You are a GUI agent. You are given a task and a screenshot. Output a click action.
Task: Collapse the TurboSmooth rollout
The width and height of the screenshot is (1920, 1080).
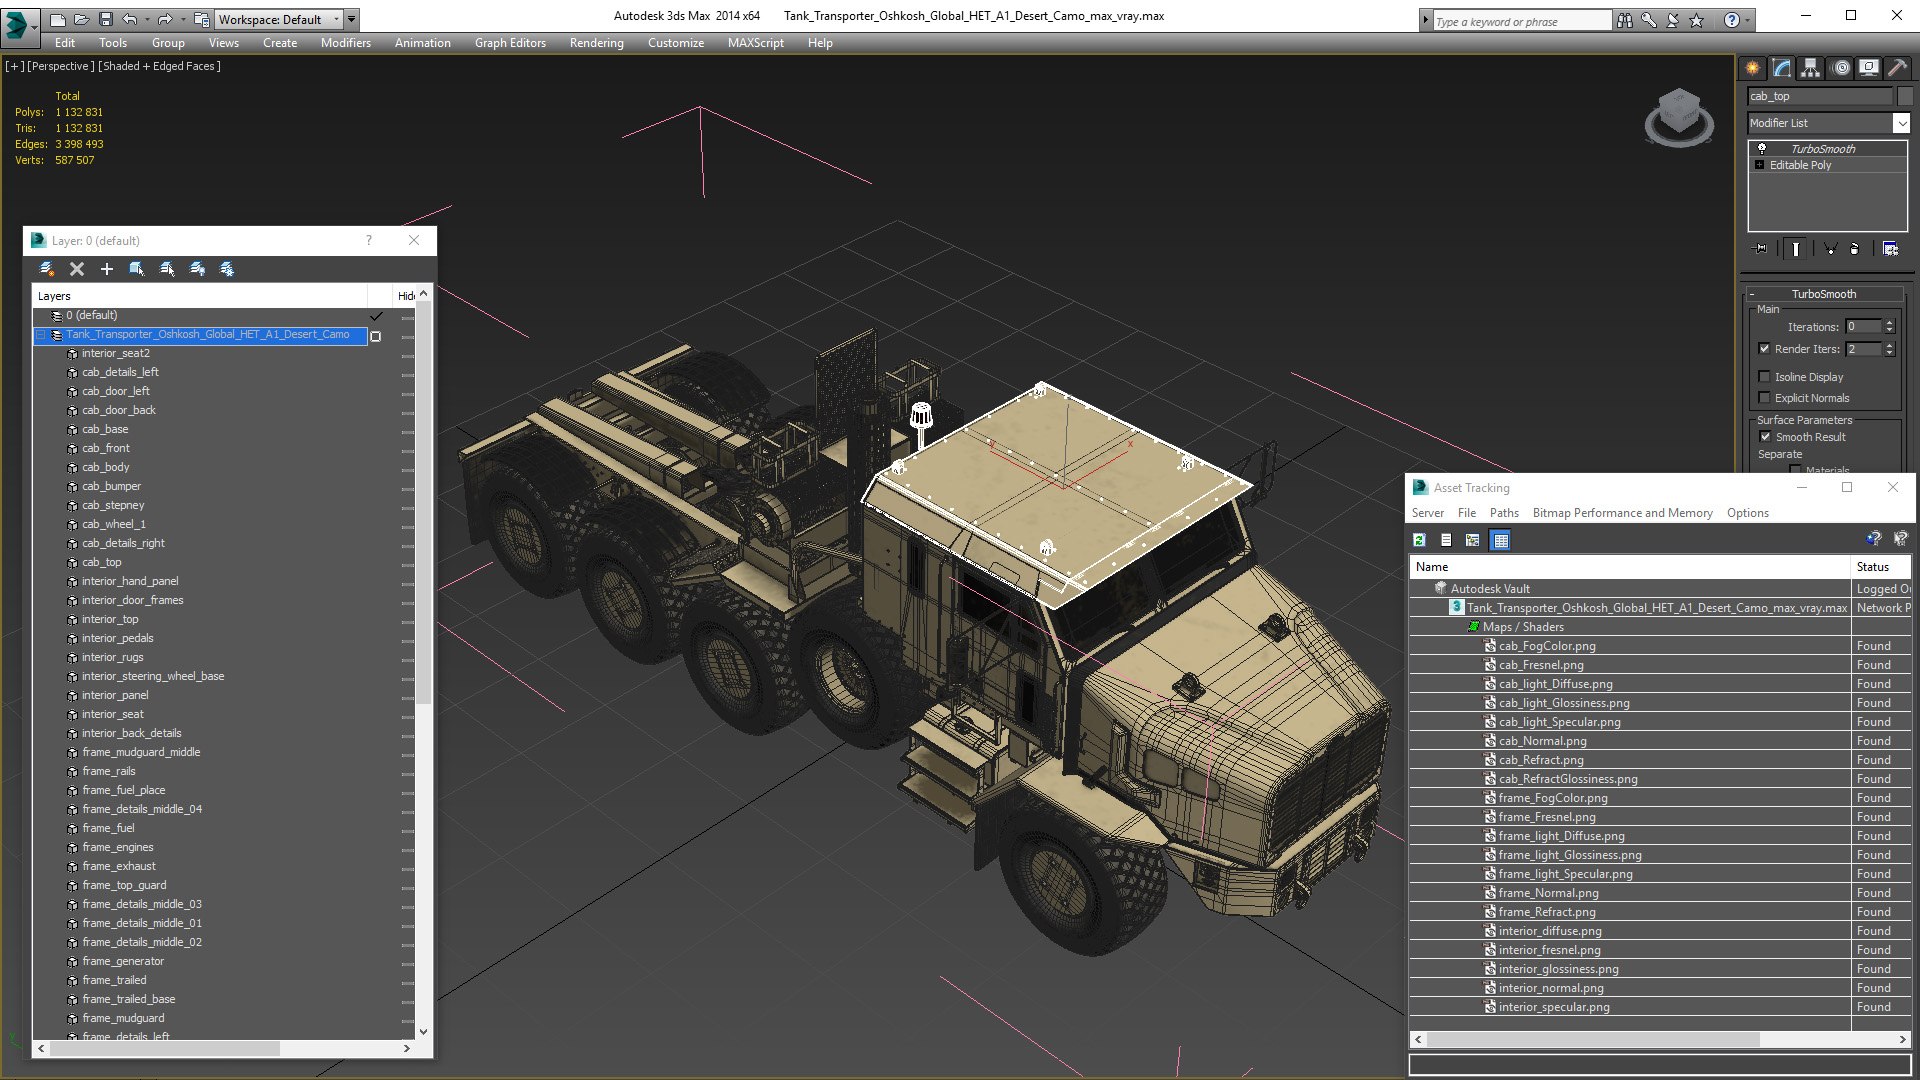(x=1752, y=294)
